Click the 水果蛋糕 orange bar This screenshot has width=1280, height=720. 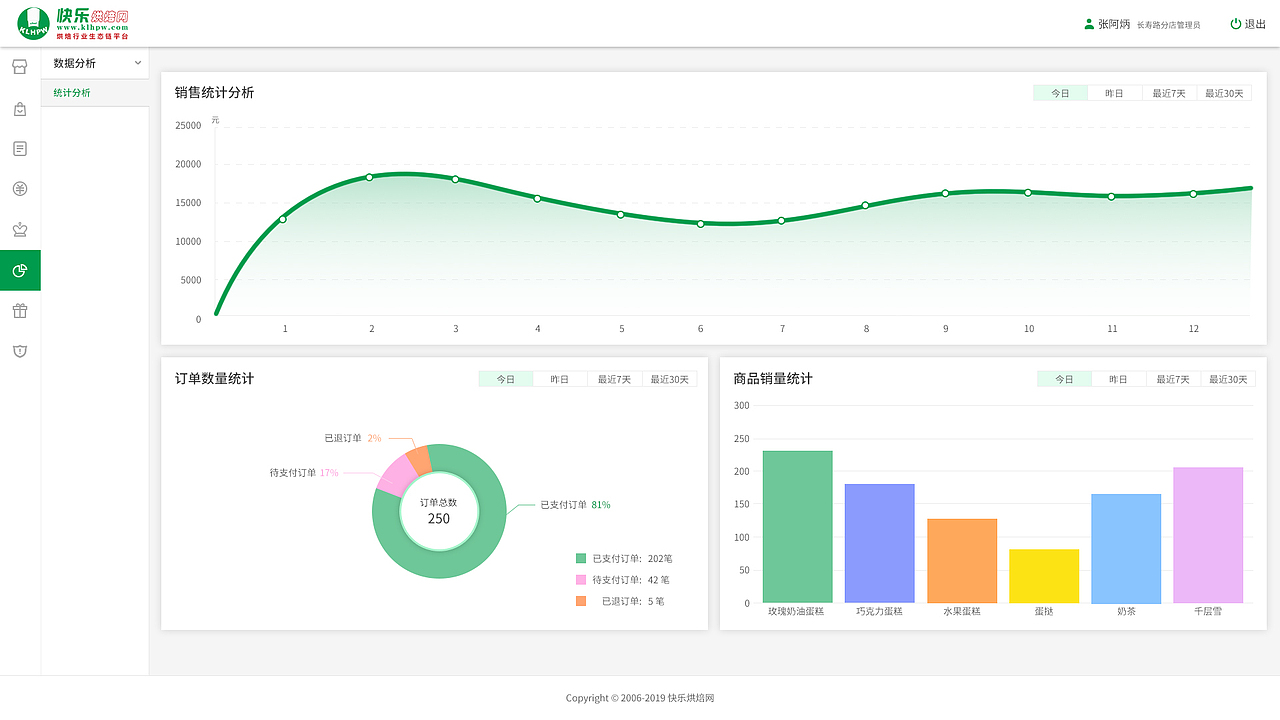pos(962,561)
